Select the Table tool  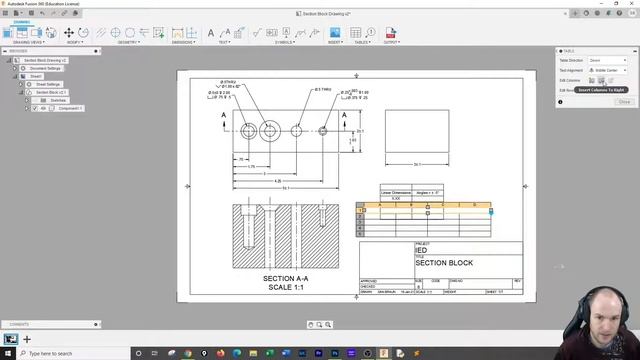tap(356, 33)
